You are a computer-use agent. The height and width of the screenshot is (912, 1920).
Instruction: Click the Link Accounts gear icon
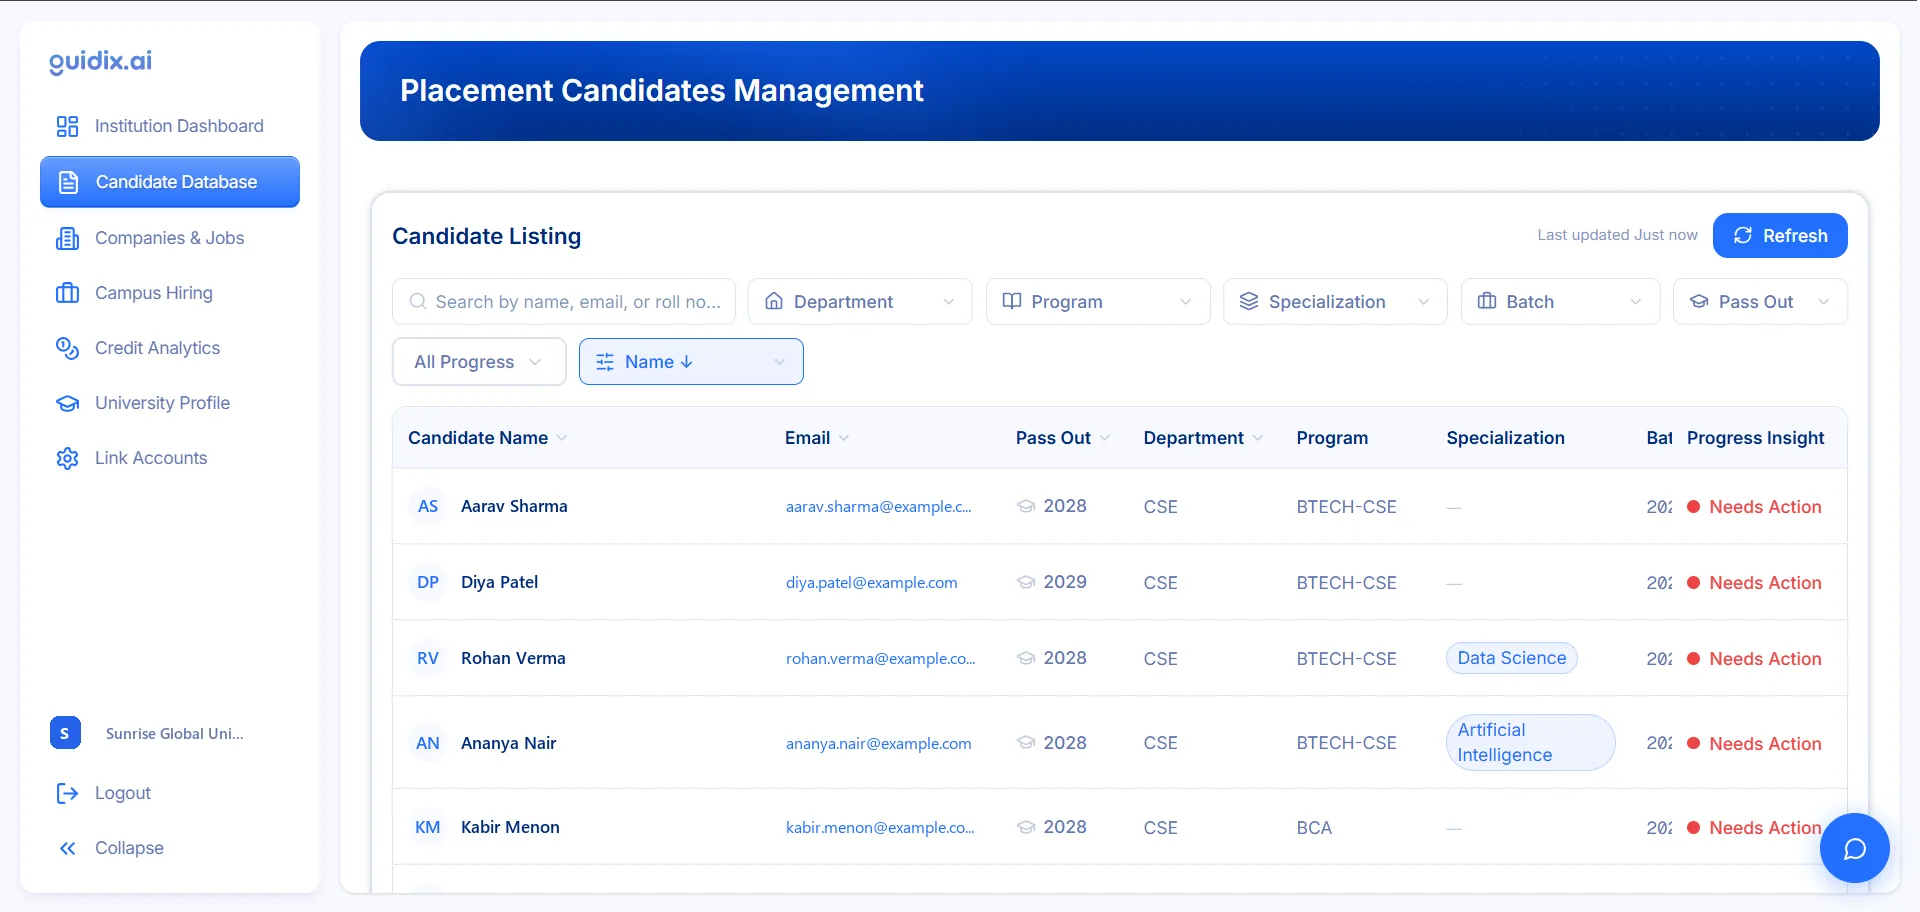[67, 458]
